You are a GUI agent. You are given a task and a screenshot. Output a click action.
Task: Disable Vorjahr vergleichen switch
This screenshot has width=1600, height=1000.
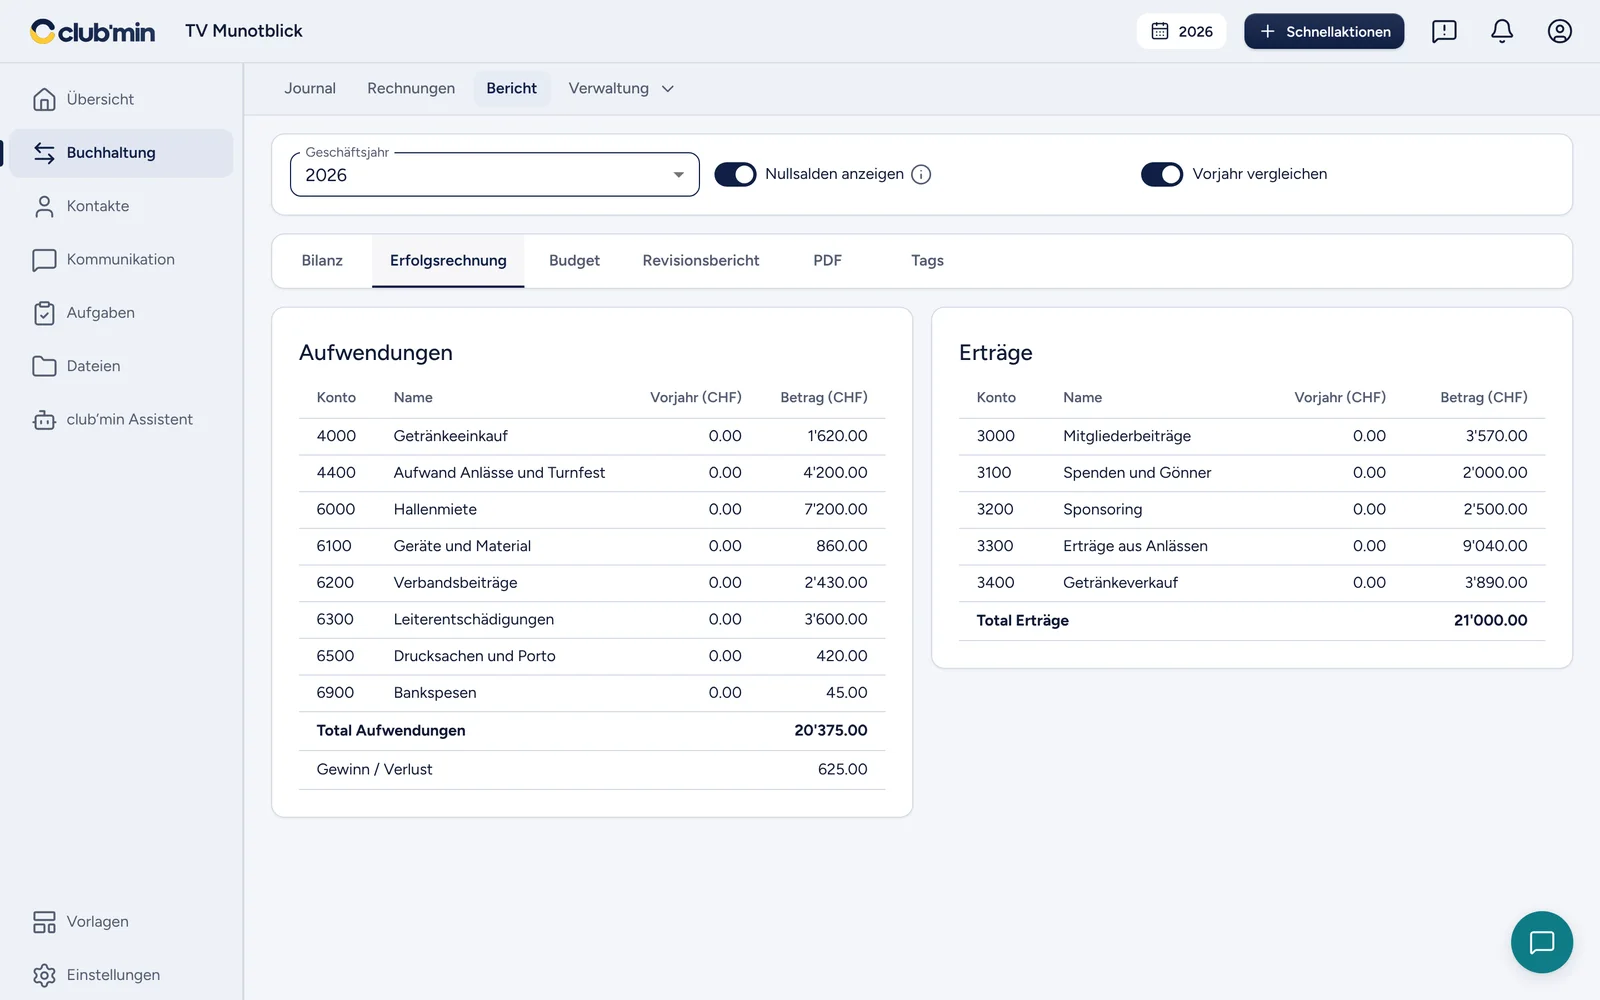pos(1162,174)
